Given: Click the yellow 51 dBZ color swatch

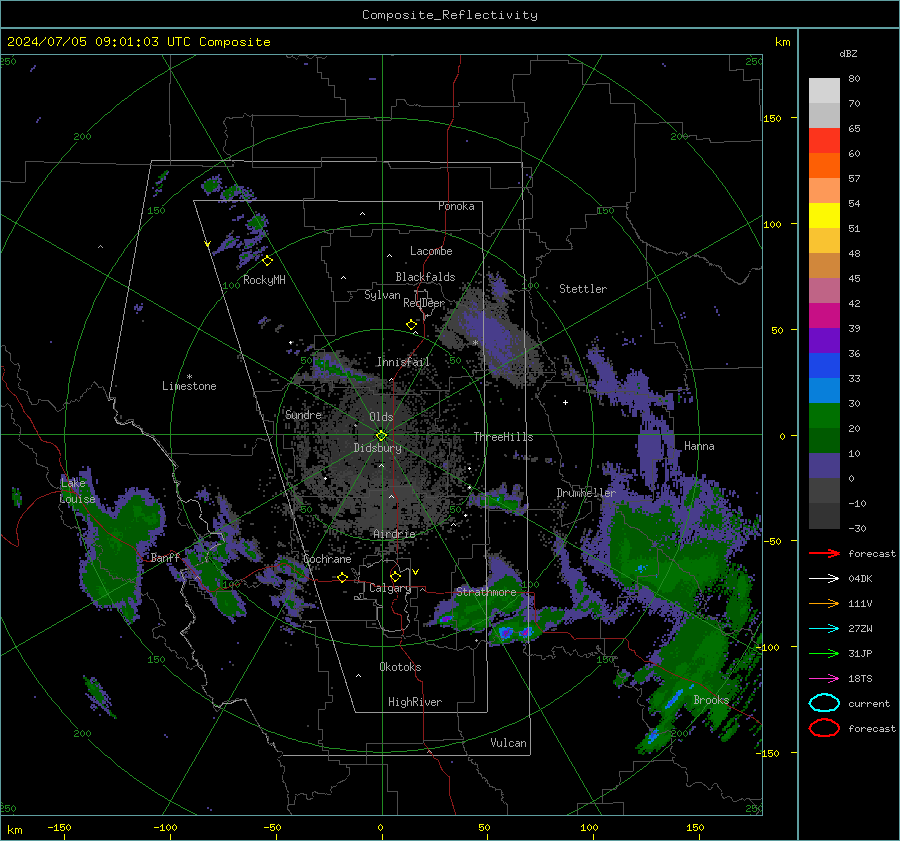Looking at the screenshot, I should (824, 216).
